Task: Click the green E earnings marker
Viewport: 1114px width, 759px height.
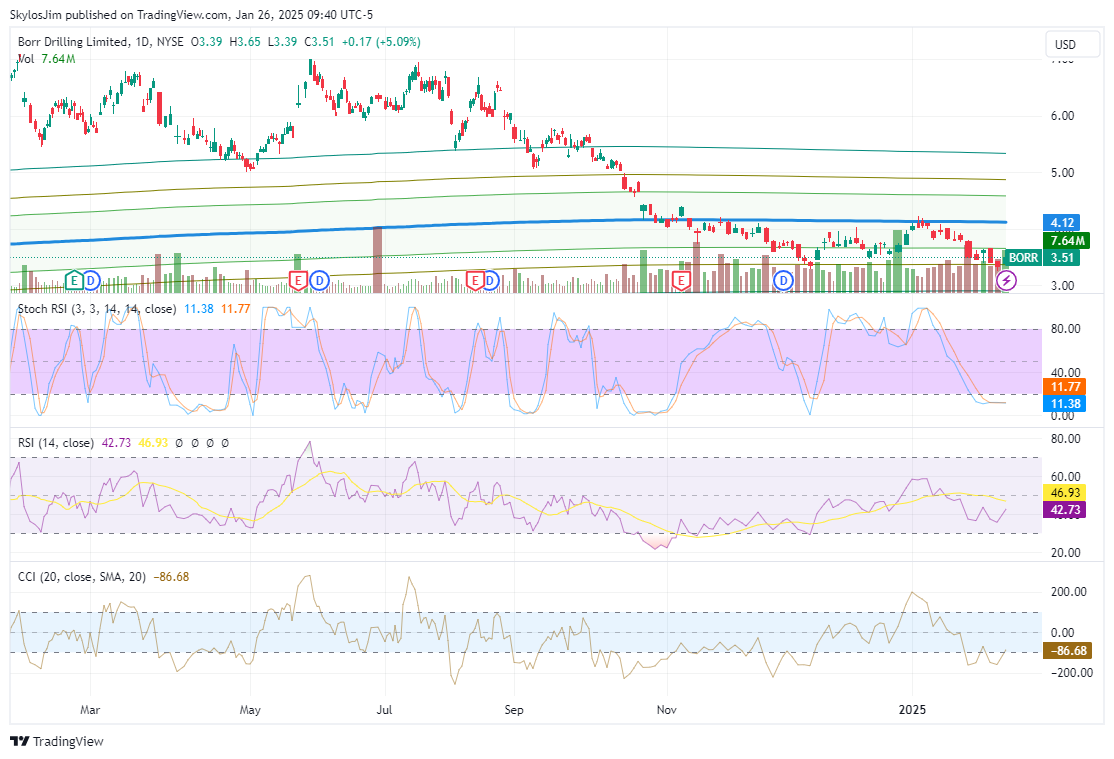Action: click(x=74, y=281)
